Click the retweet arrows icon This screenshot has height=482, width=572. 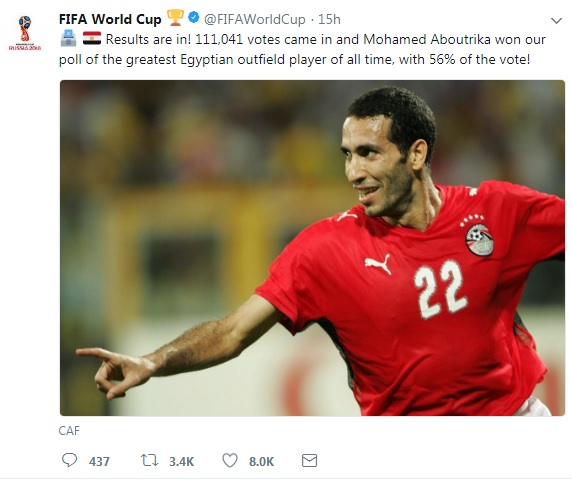point(150,460)
